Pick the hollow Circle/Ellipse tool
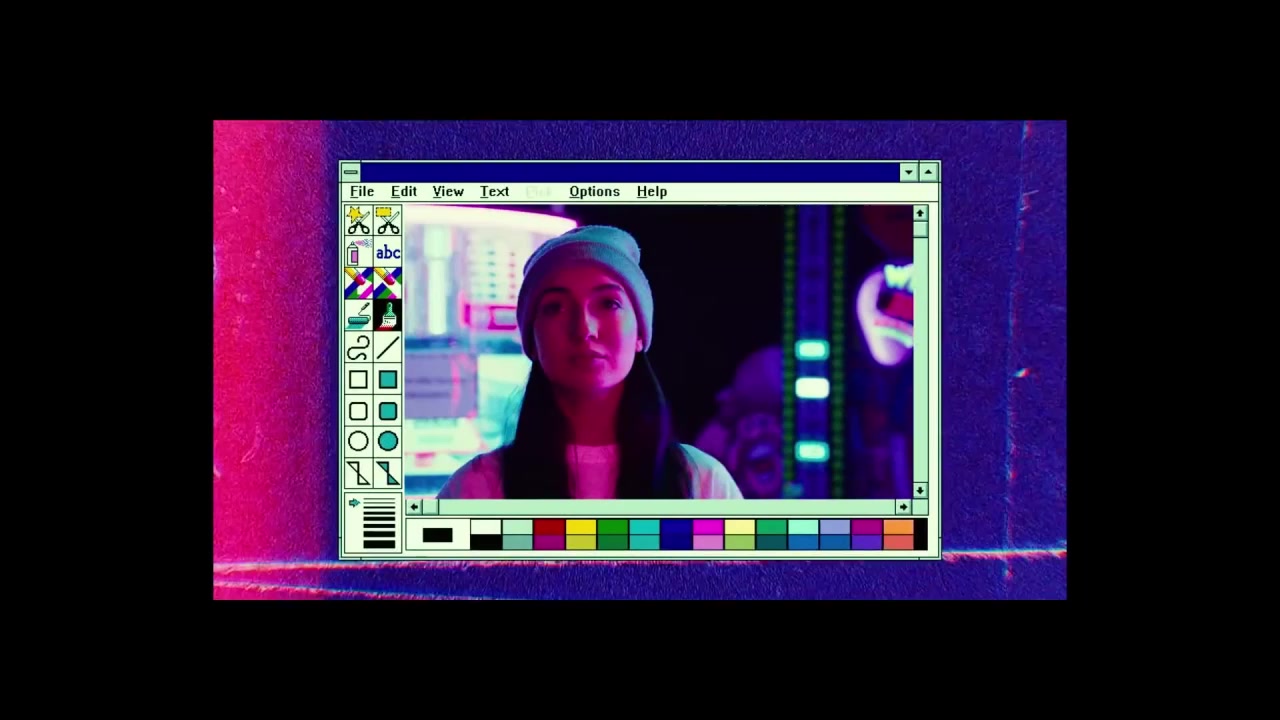 (x=358, y=442)
